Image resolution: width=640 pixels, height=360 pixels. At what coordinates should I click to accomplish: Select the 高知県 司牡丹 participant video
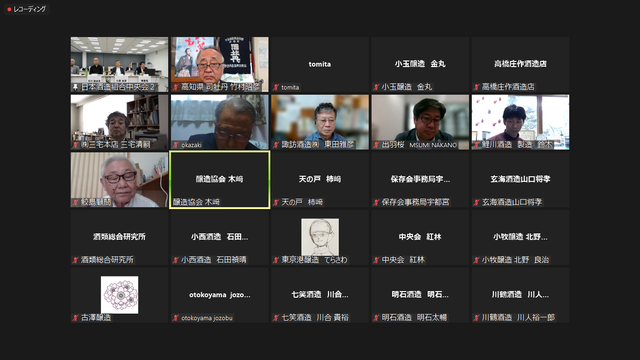click(x=220, y=64)
